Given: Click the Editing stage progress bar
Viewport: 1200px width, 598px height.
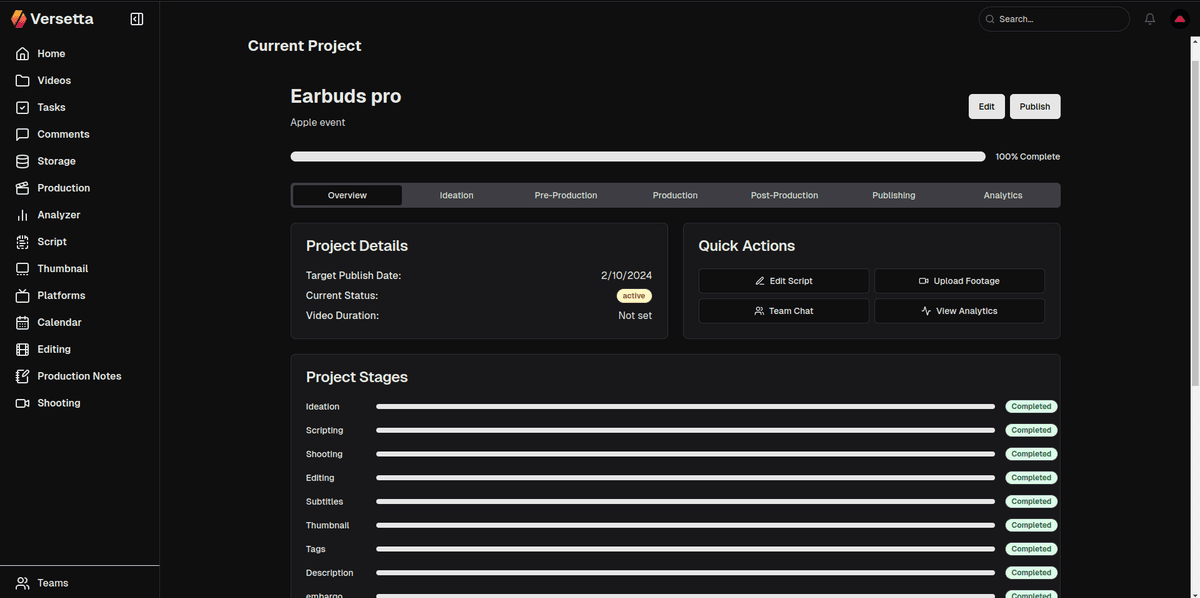Looking at the screenshot, I should (686, 478).
